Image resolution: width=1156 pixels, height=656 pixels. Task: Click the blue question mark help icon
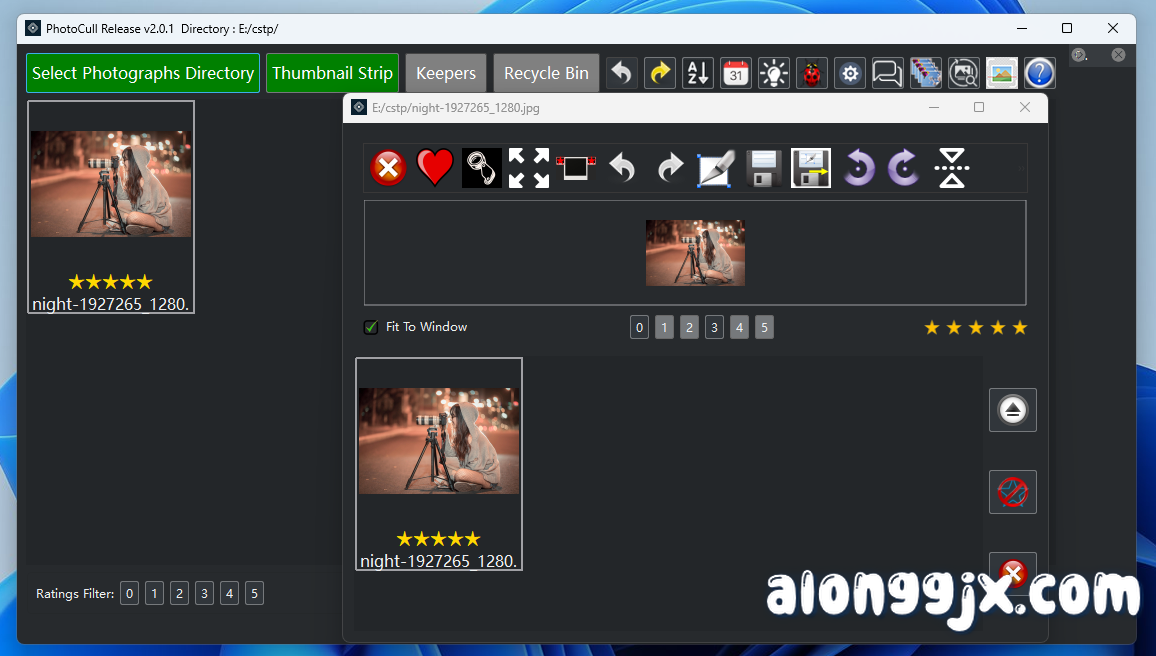[1039, 73]
